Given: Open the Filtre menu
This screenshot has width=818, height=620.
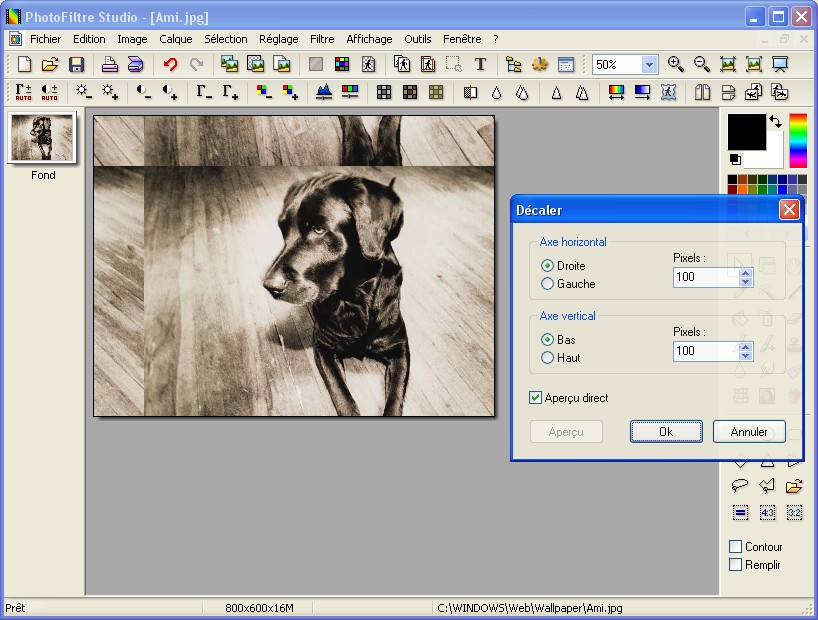Looking at the screenshot, I should (322, 39).
